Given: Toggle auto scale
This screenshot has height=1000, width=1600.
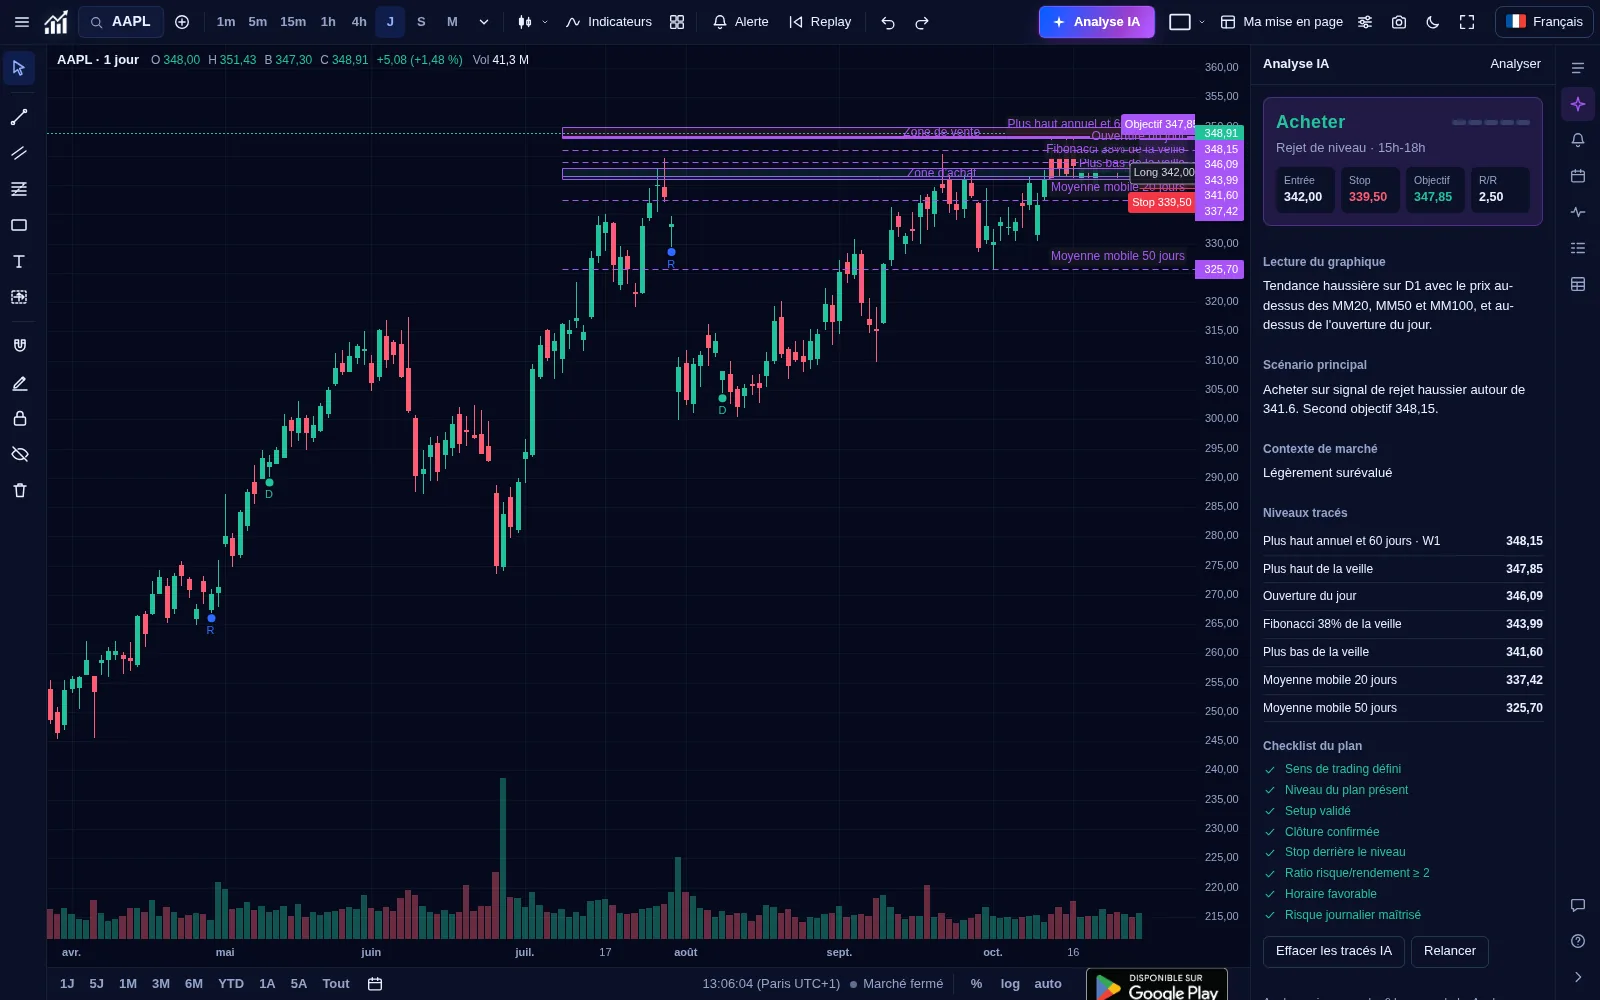Looking at the screenshot, I should coord(1048,984).
